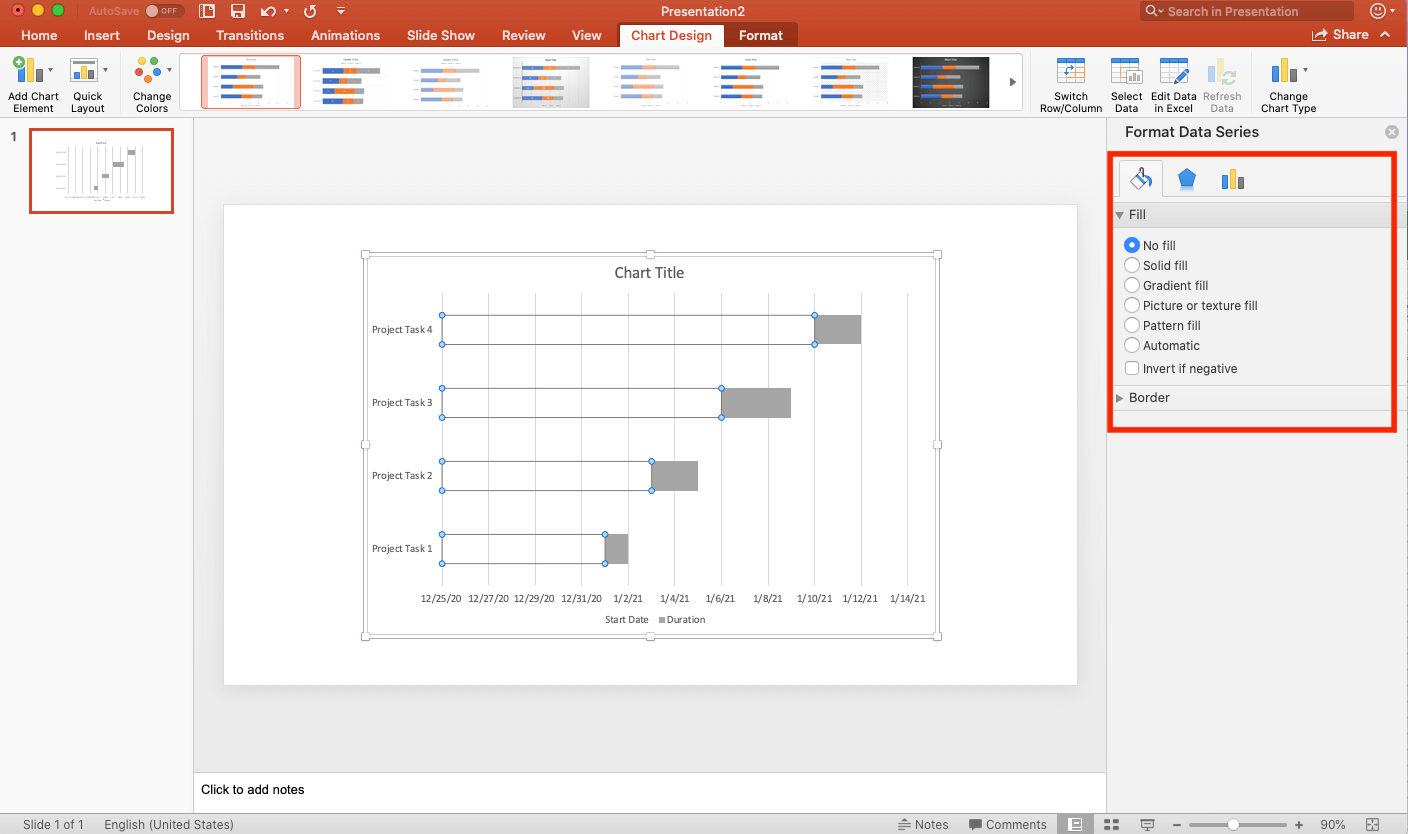The image size is (1408, 834).
Task: Open the Transitions ribbon tab
Action: (x=250, y=35)
